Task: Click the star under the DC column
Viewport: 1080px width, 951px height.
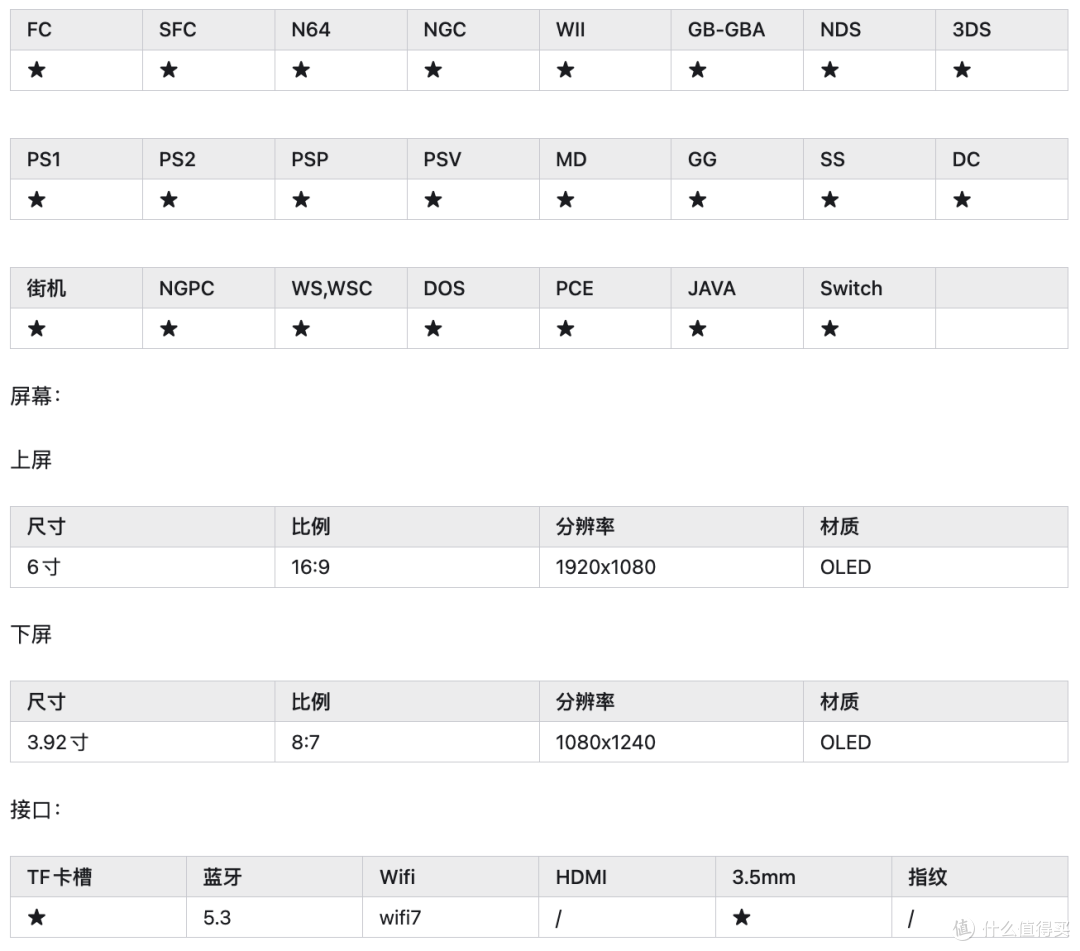Action: (x=962, y=200)
